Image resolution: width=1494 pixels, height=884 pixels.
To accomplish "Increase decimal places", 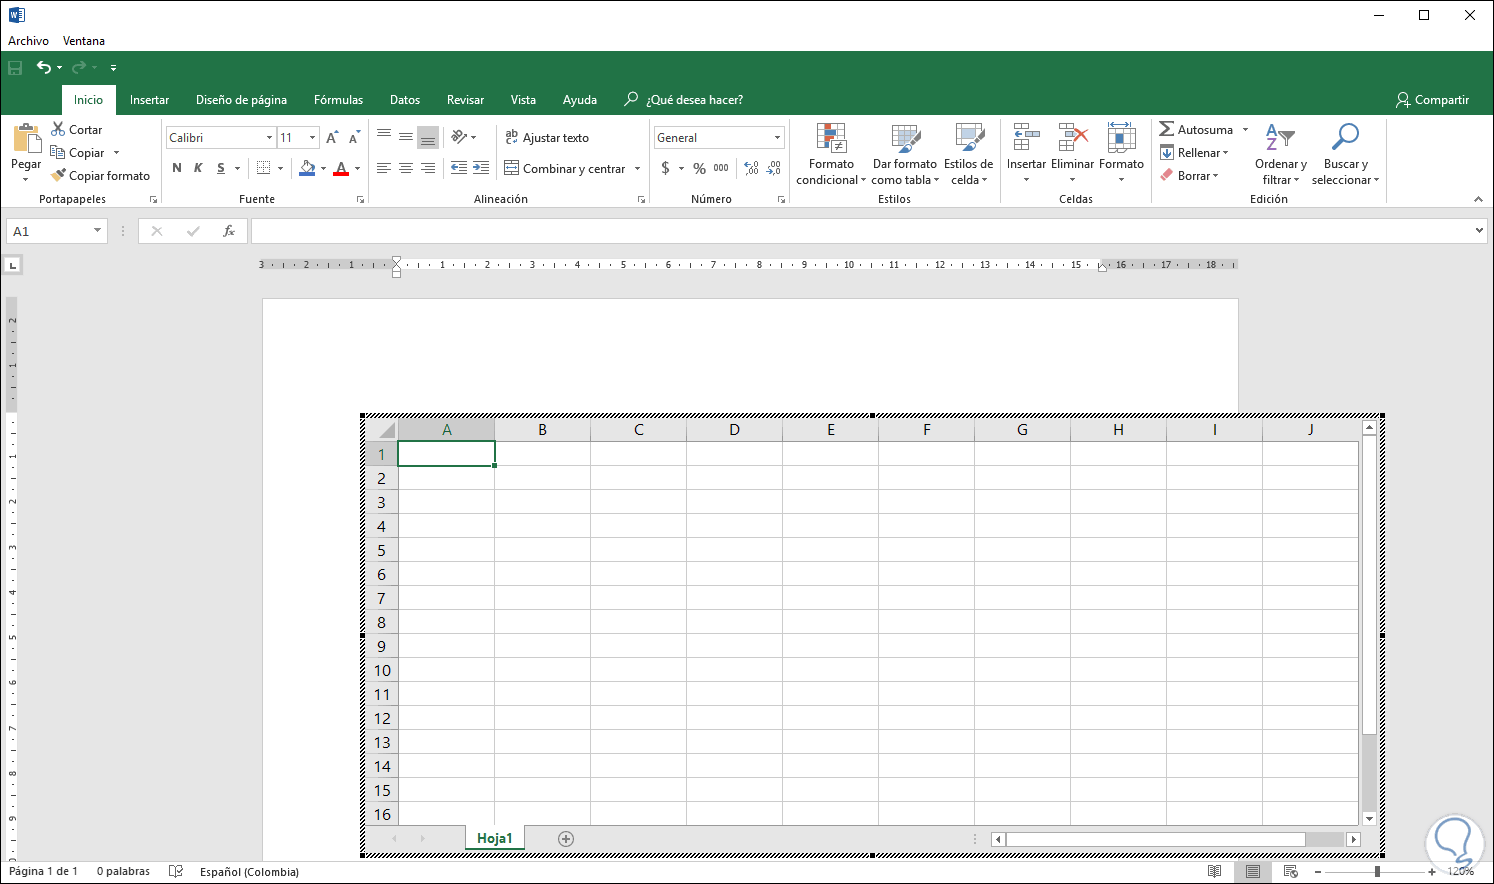I will 752,169.
